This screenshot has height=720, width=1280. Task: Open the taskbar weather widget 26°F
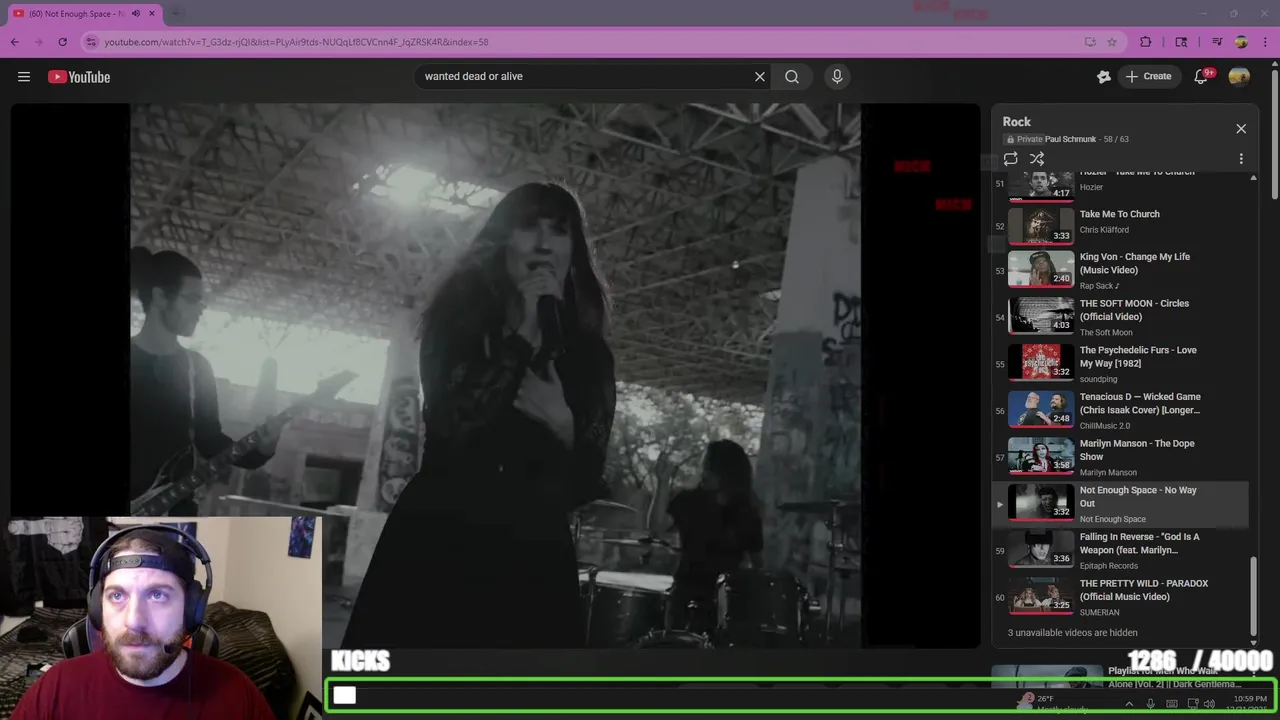(1051, 703)
